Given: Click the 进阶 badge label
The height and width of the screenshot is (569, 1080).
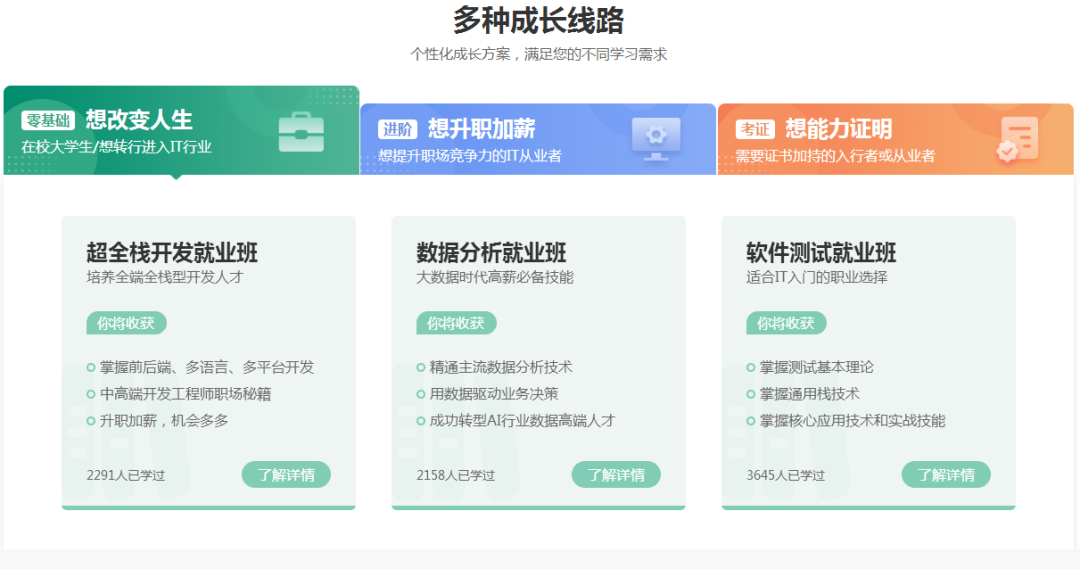Looking at the screenshot, I should coord(397,130).
